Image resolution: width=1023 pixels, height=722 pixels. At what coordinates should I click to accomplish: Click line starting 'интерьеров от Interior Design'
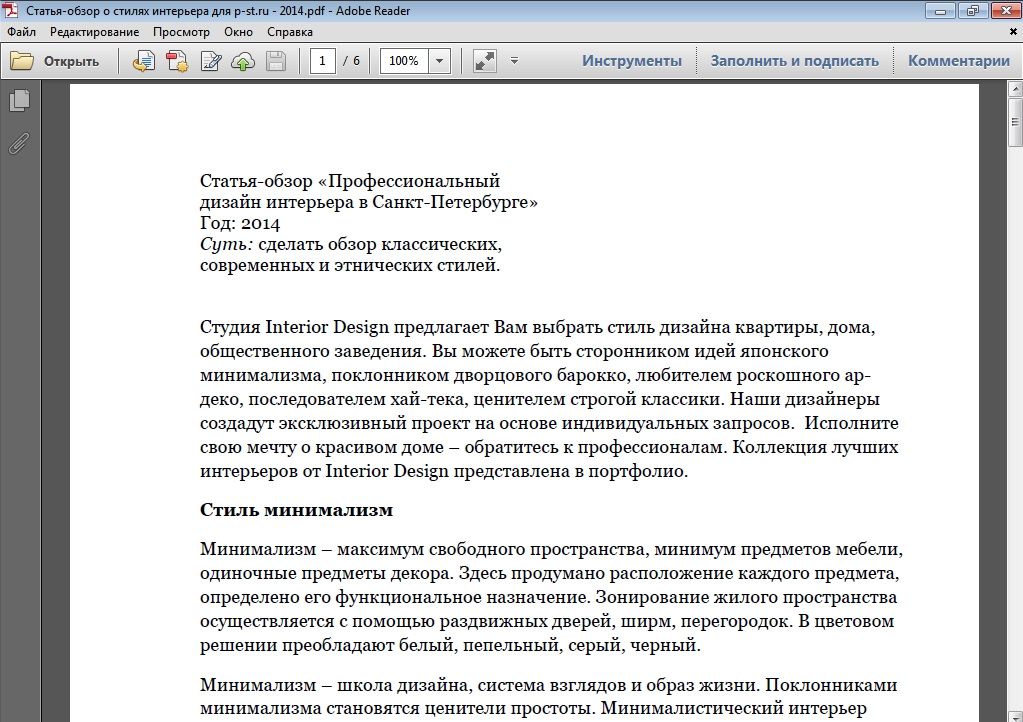coord(444,471)
